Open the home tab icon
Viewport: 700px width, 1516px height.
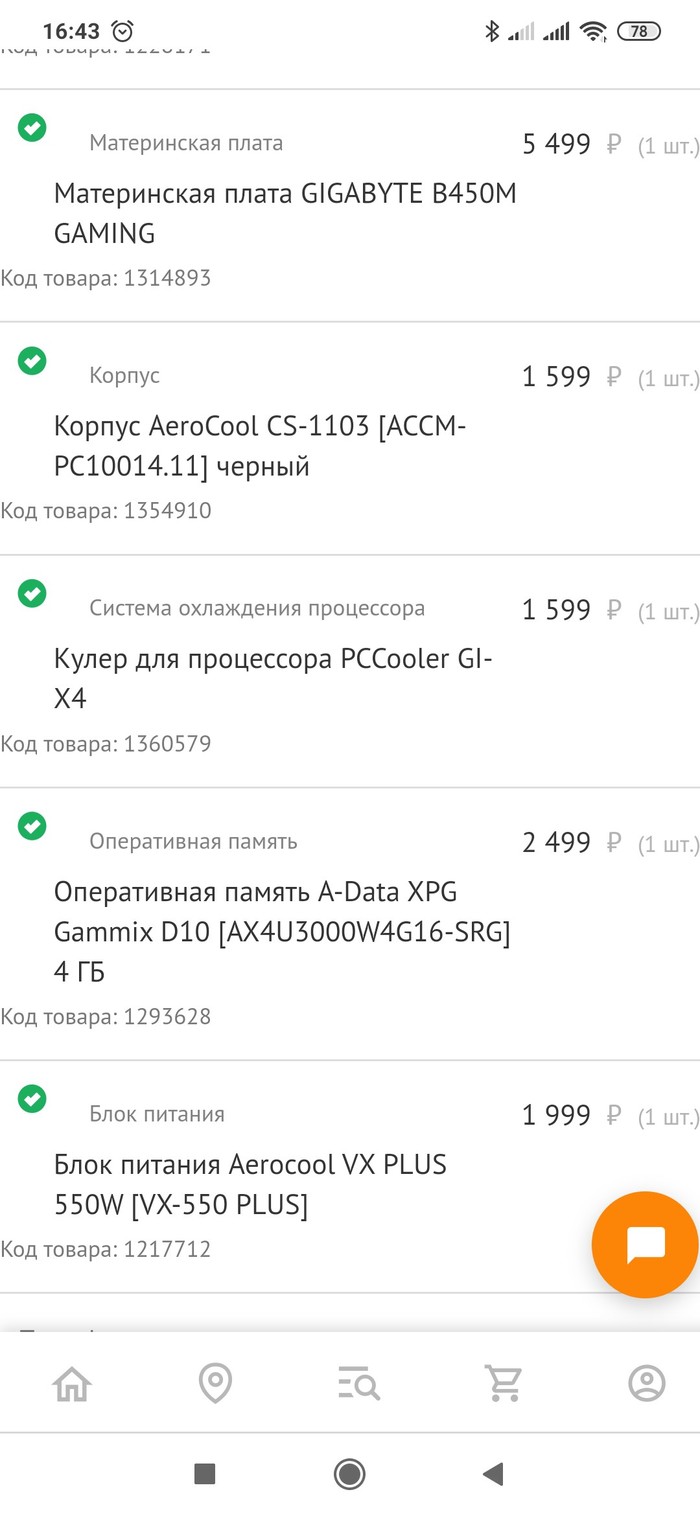(72, 1384)
